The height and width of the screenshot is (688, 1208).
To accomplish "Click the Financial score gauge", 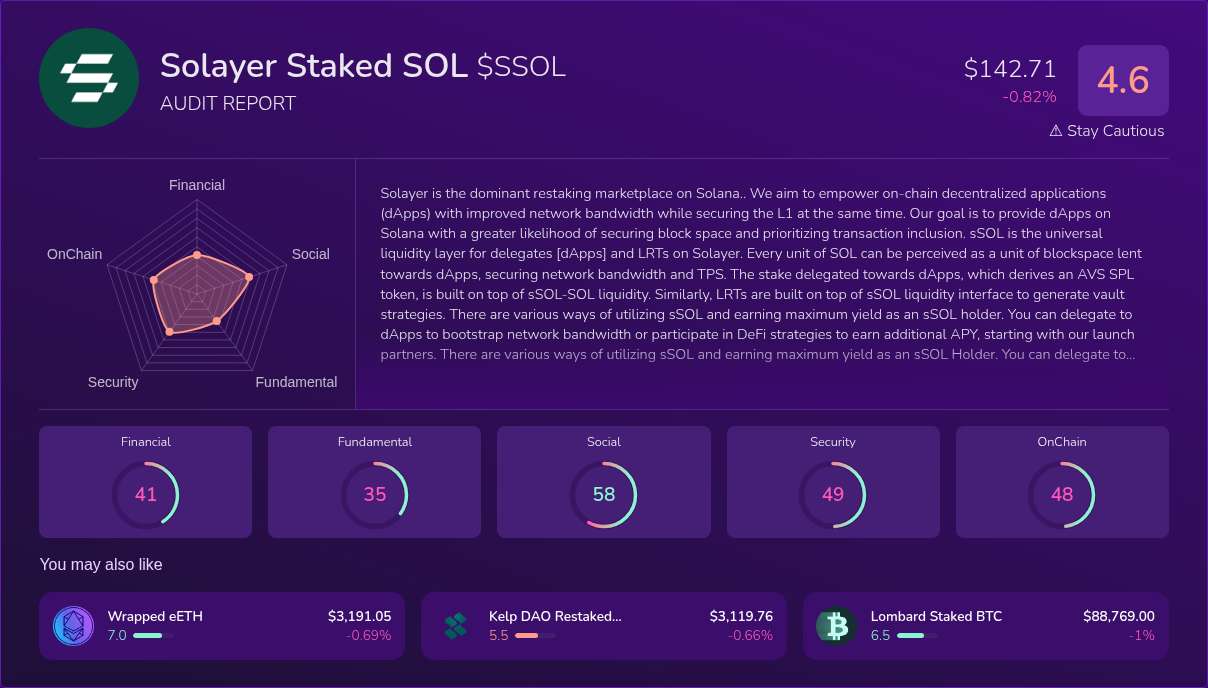I will [x=146, y=494].
